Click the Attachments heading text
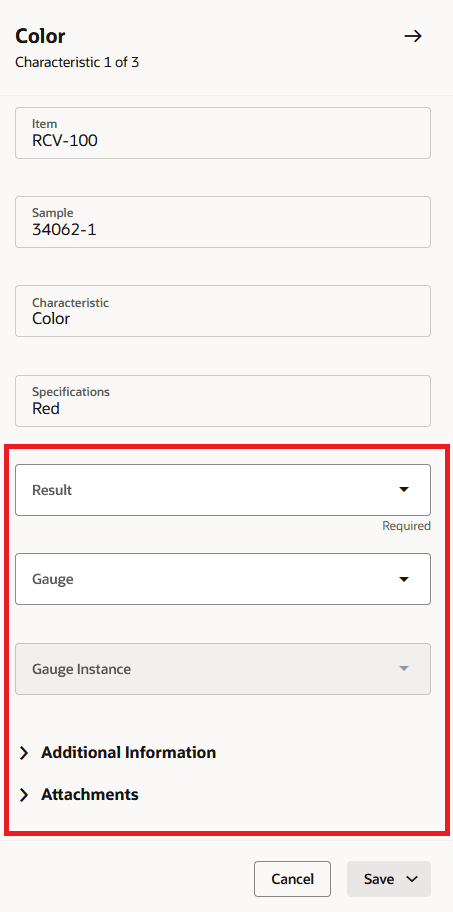The width and height of the screenshot is (453, 912). (x=90, y=795)
